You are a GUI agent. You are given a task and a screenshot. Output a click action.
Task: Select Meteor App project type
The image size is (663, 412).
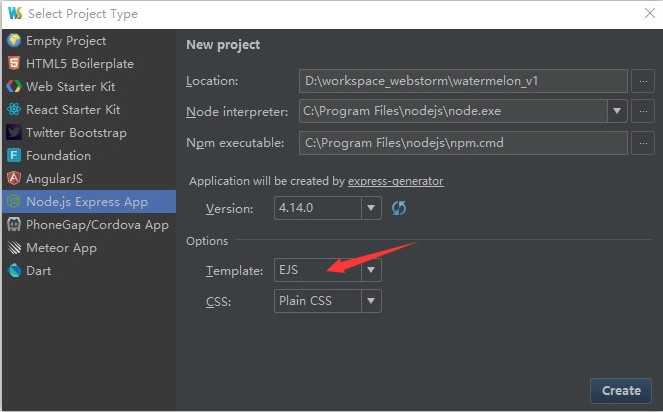coord(89,247)
